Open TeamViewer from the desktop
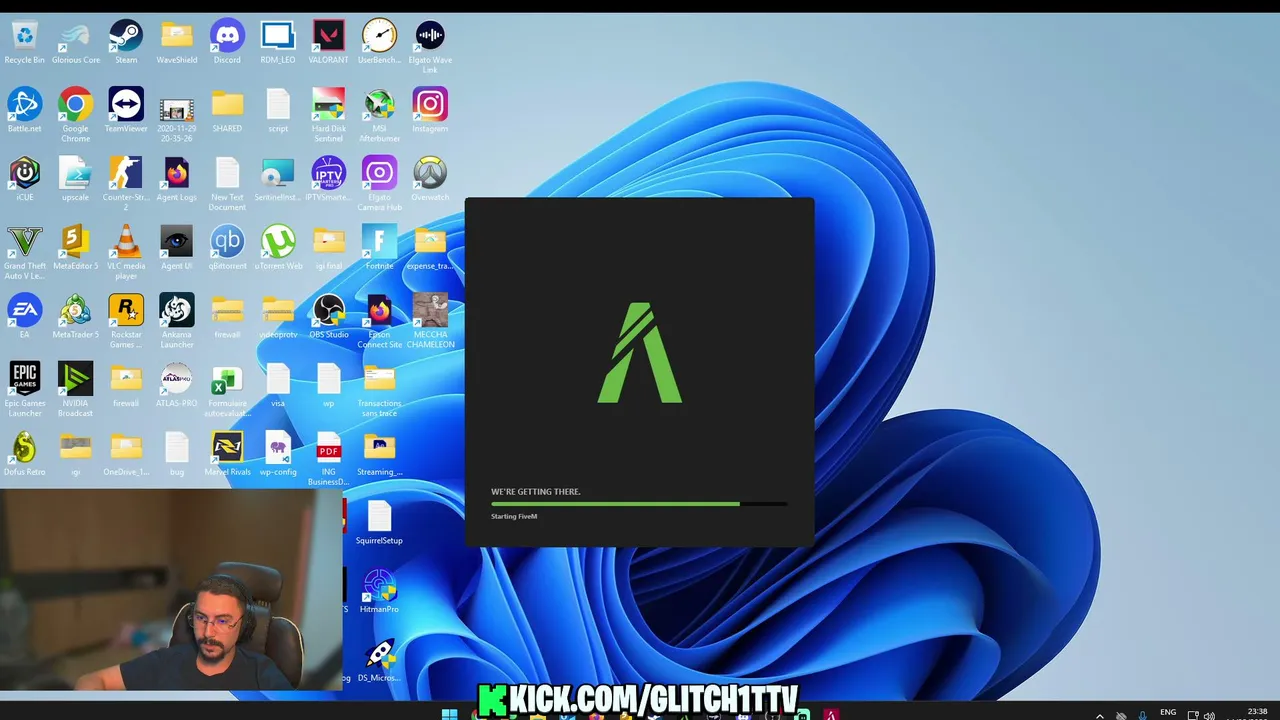Image resolution: width=1280 pixels, height=720 pixels. click(126, 104)
